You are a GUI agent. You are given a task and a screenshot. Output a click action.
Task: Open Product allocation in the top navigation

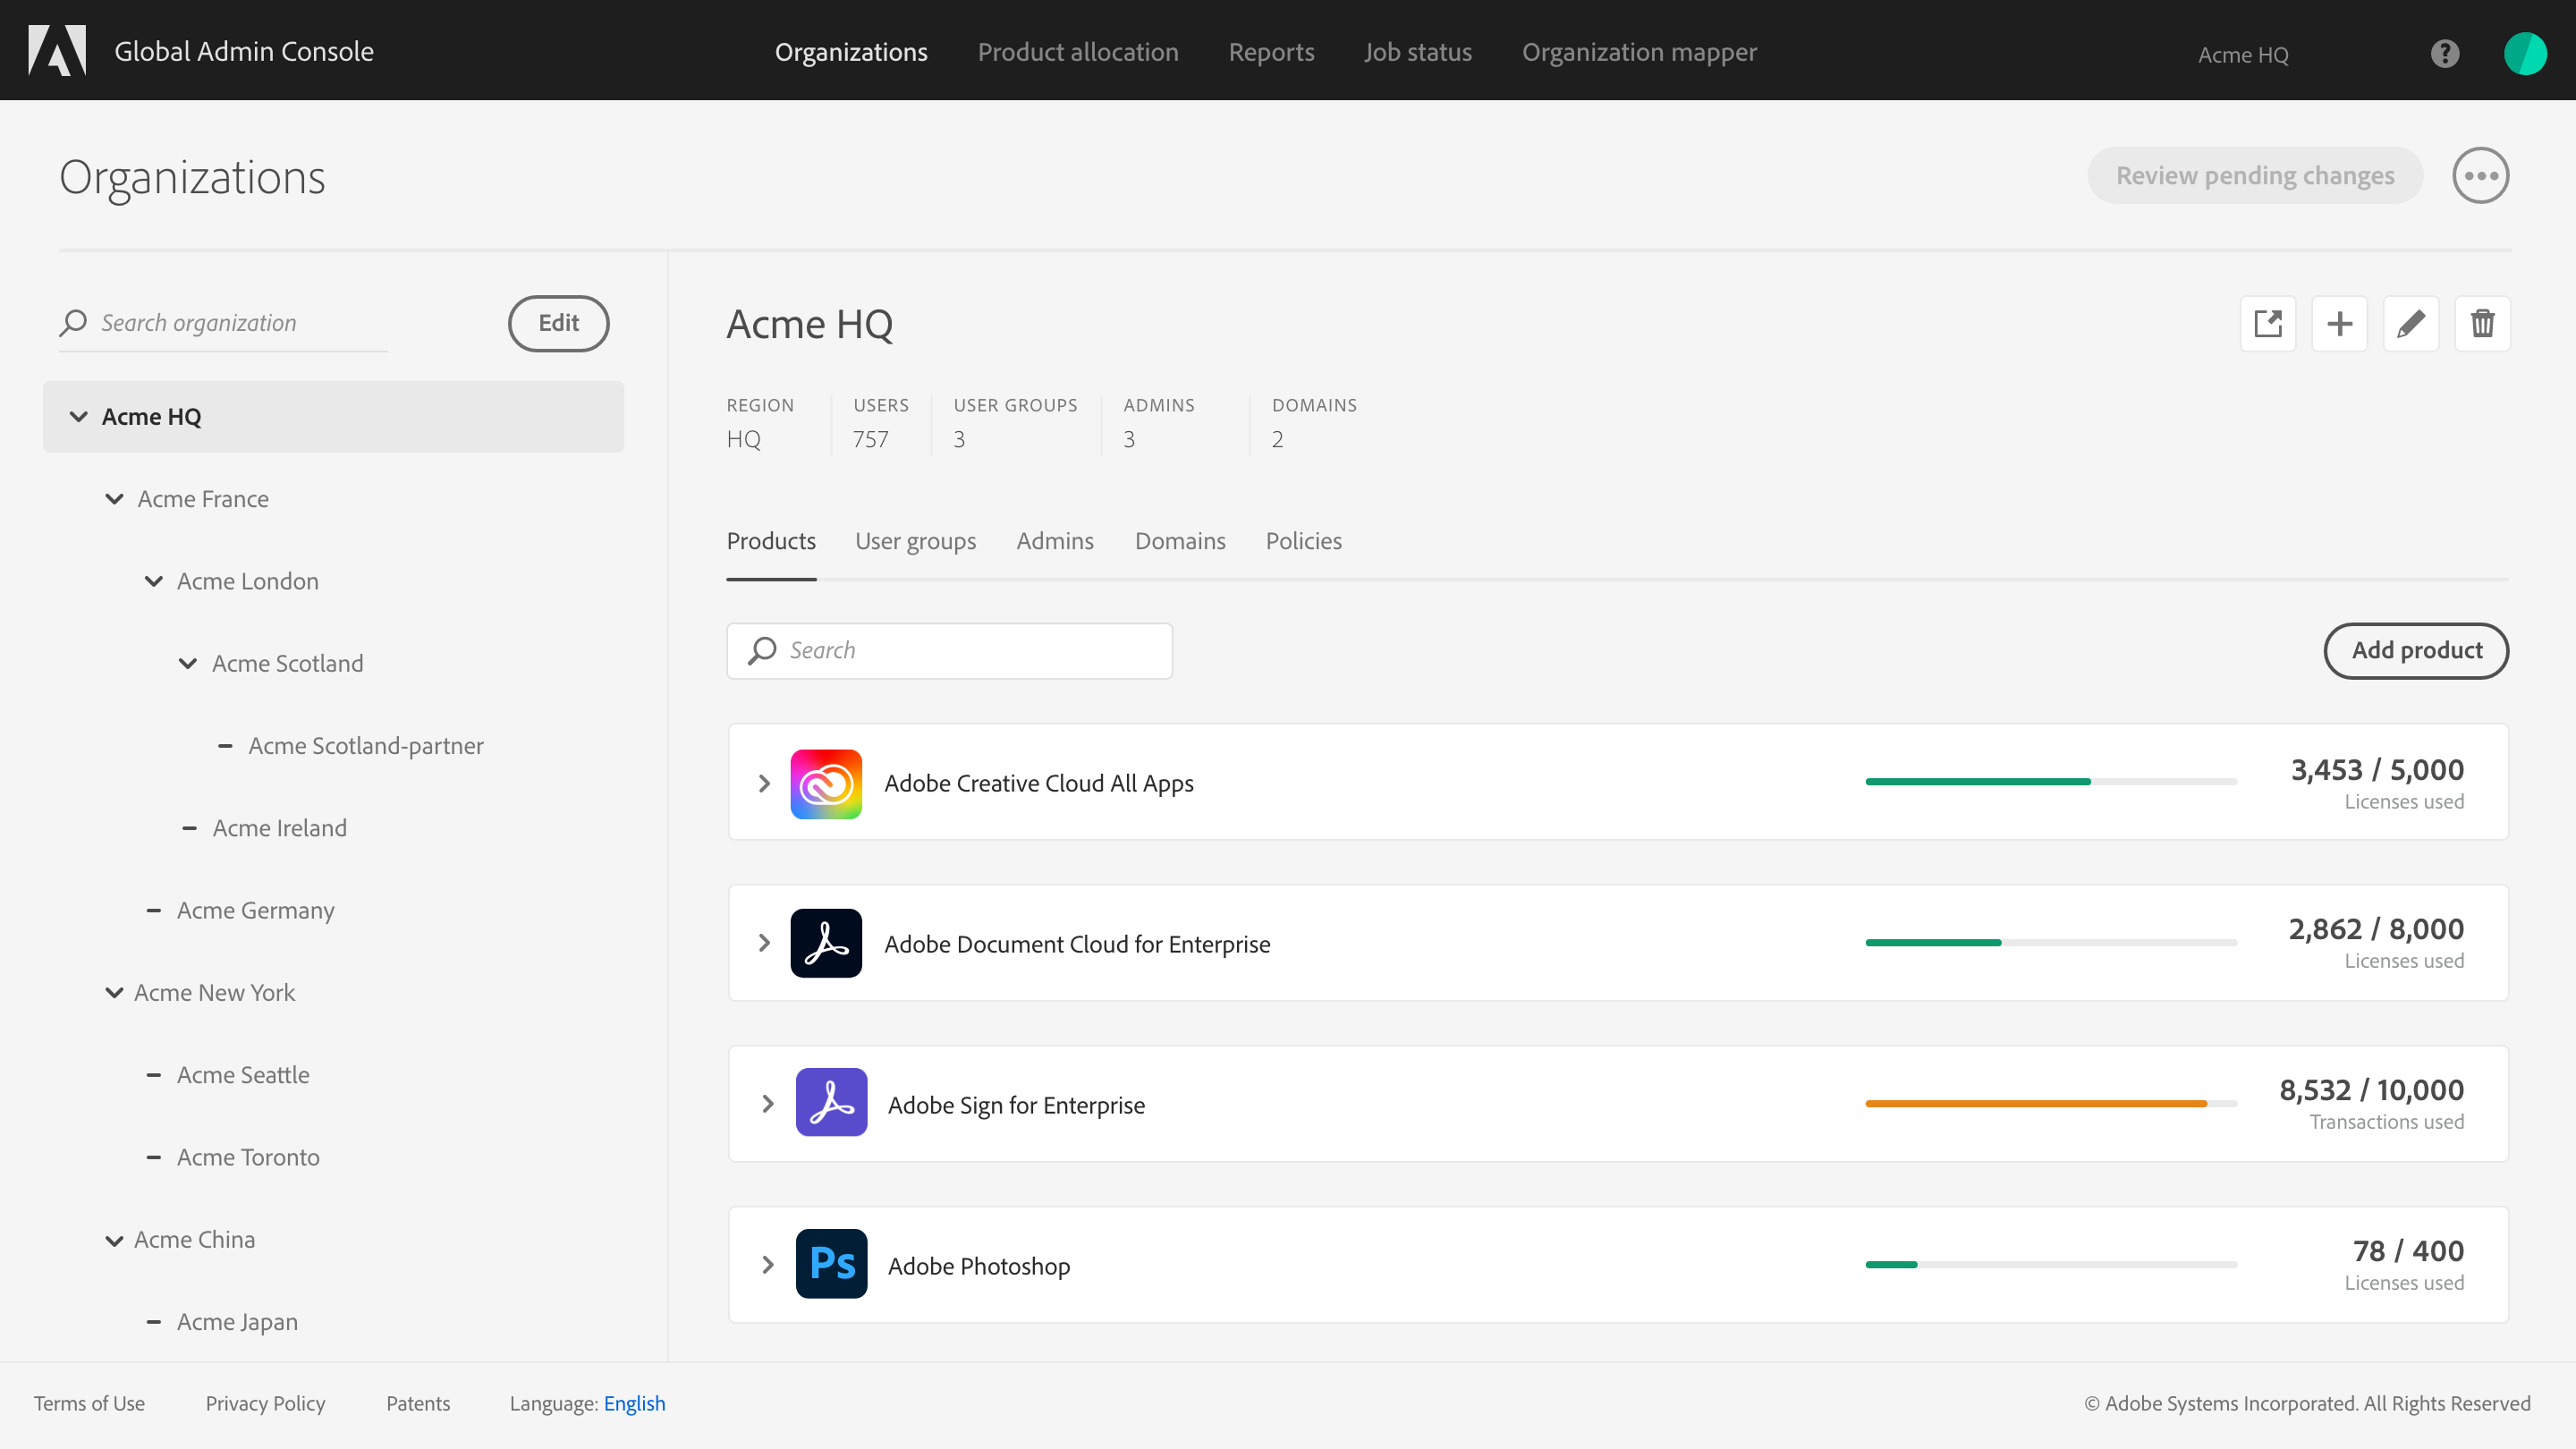1078,52
